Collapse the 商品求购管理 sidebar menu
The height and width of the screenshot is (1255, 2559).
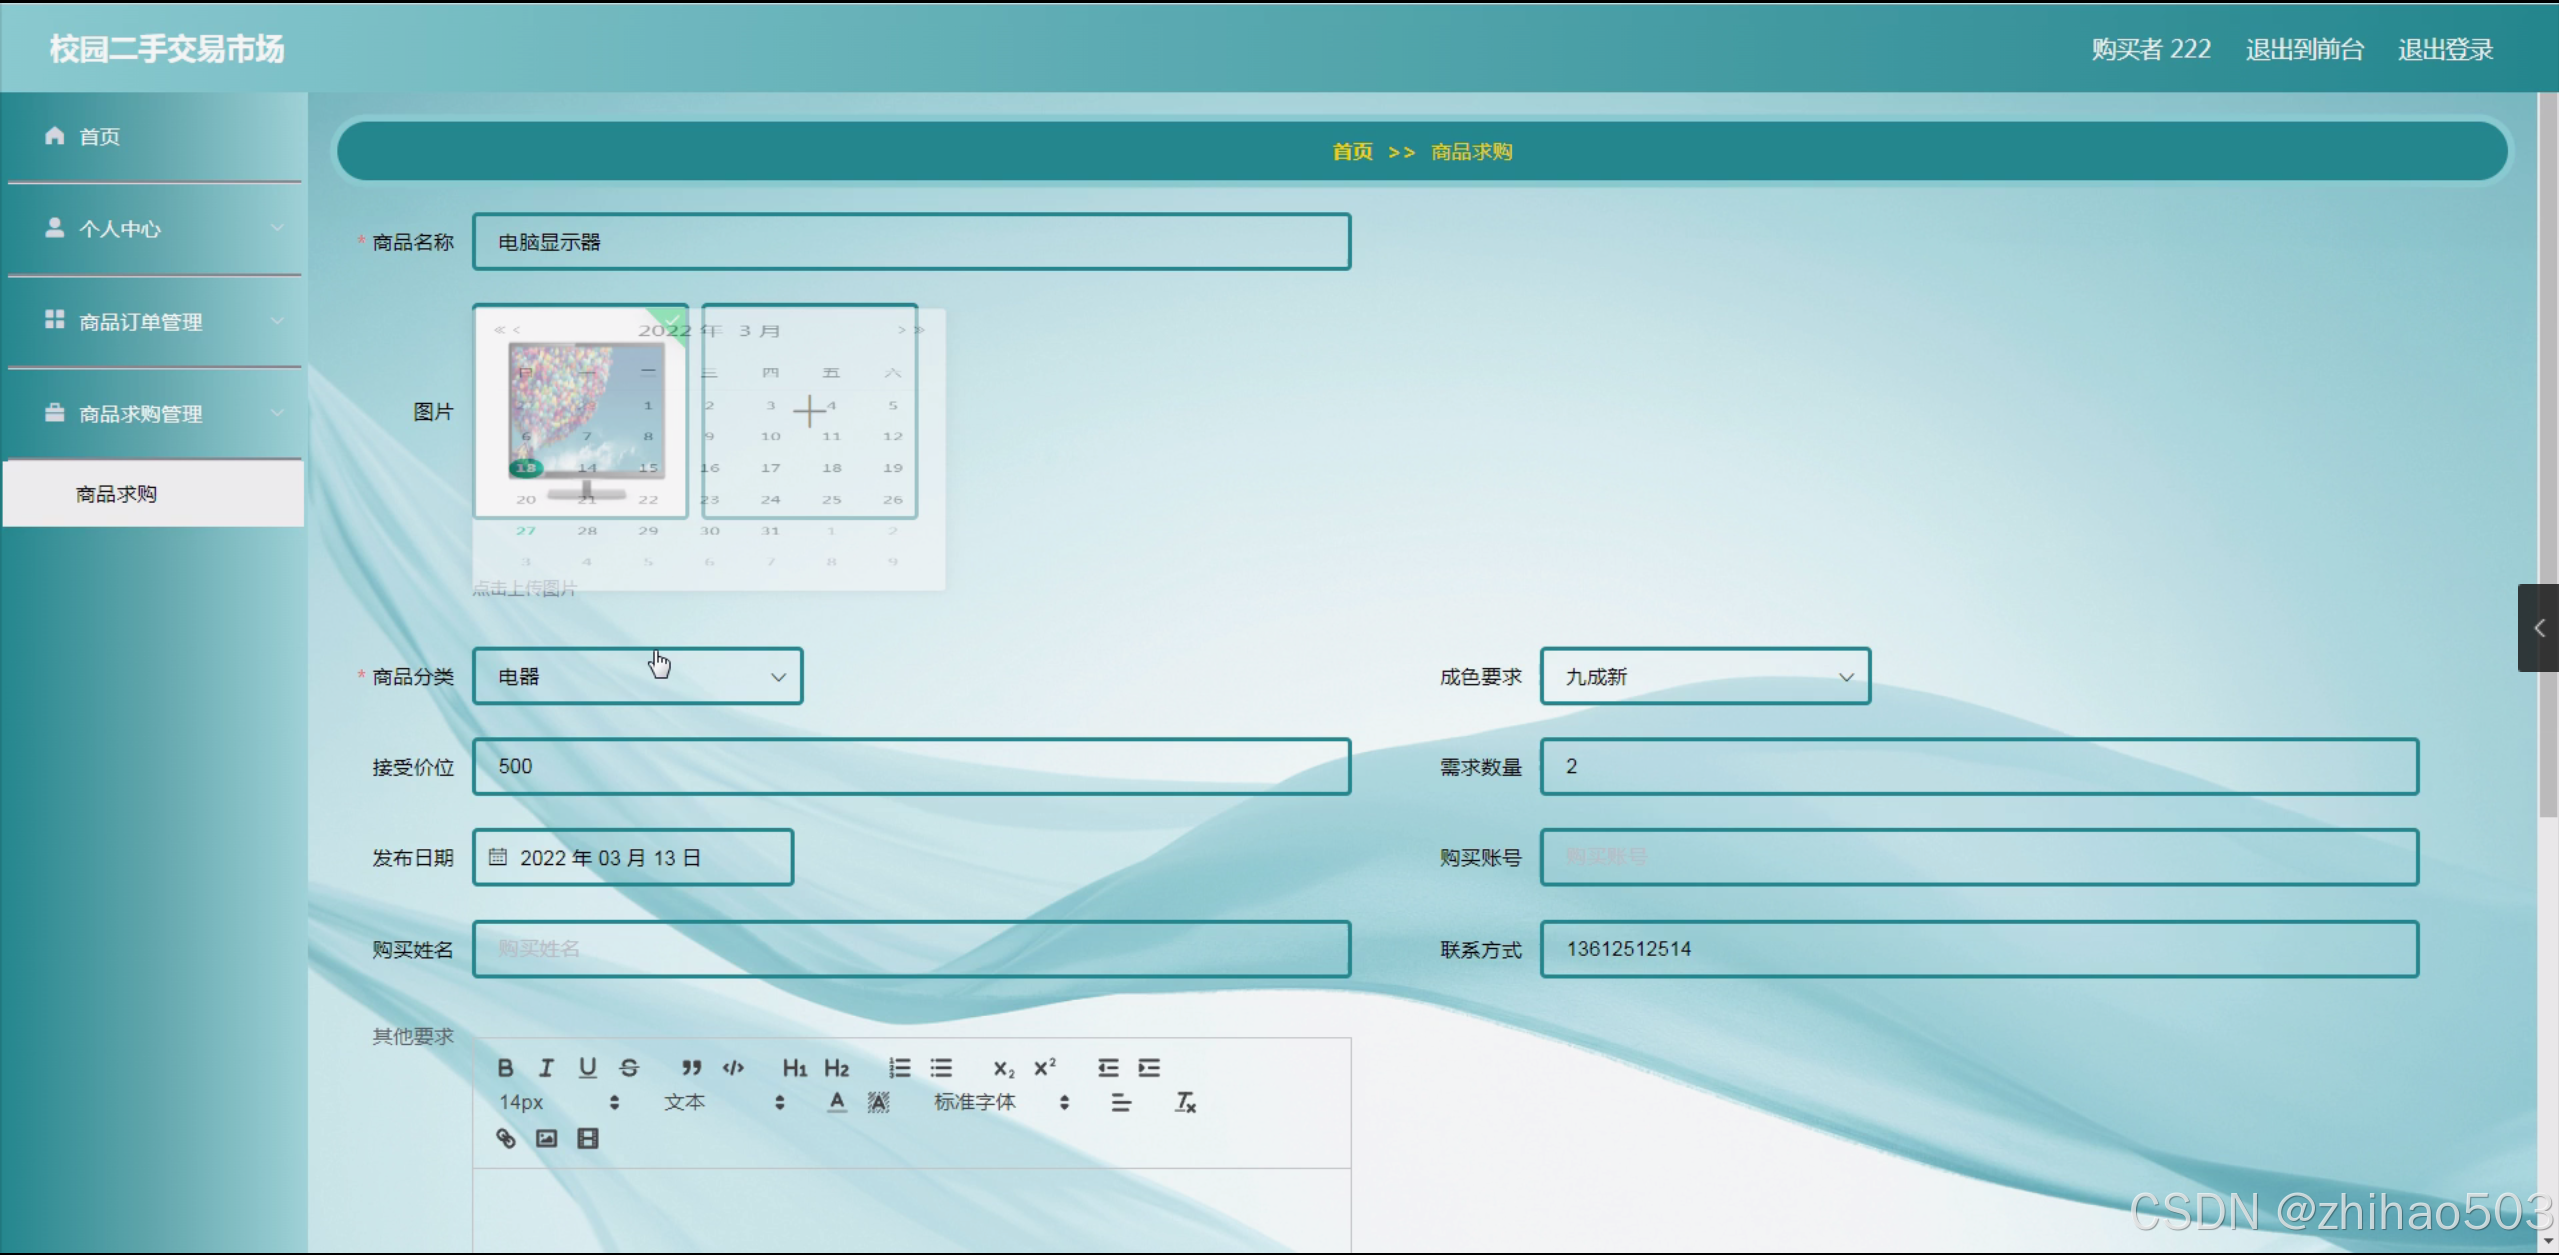[x=154, y=413]
